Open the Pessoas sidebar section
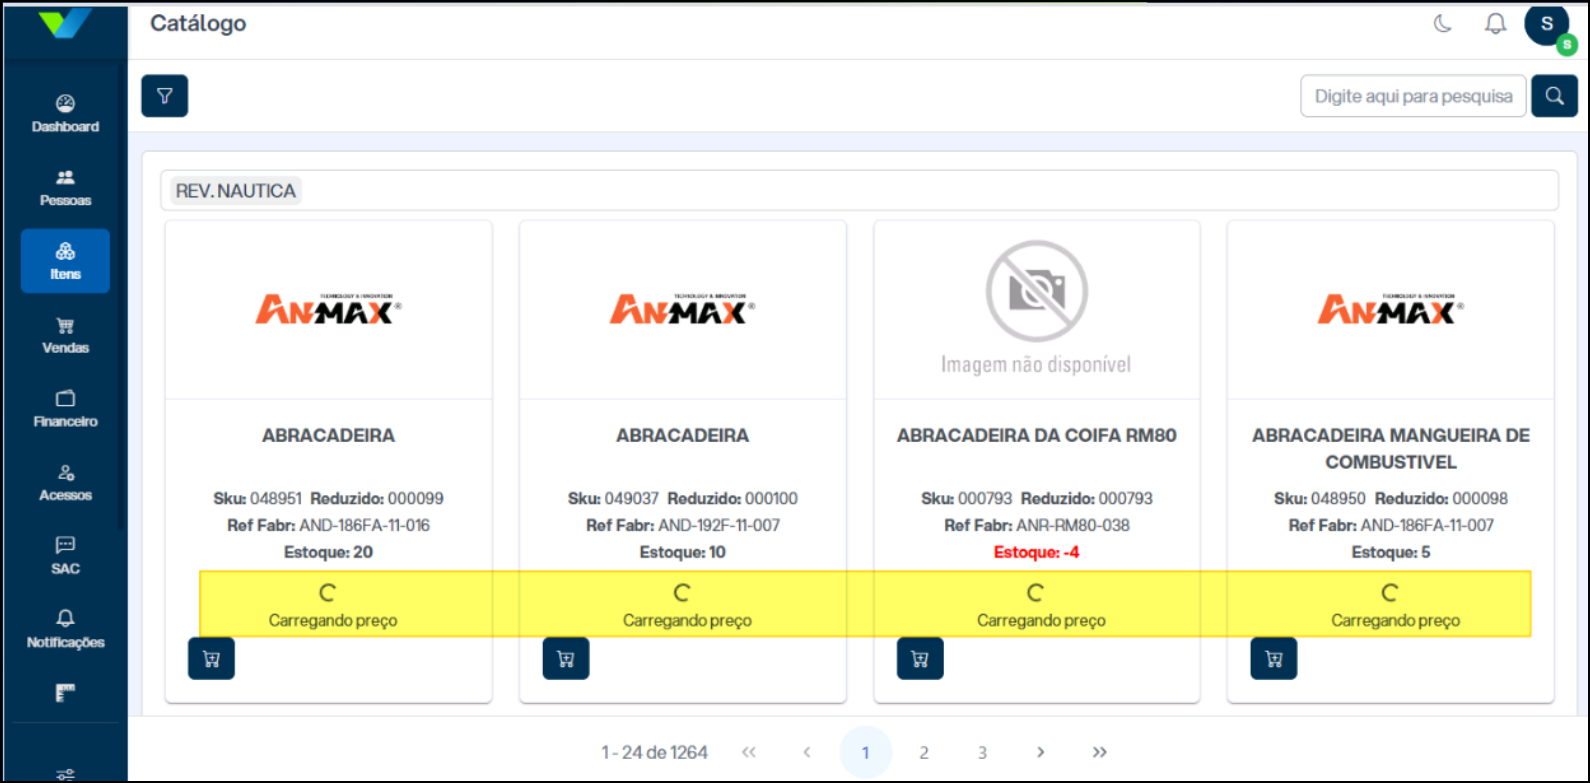 65,188
